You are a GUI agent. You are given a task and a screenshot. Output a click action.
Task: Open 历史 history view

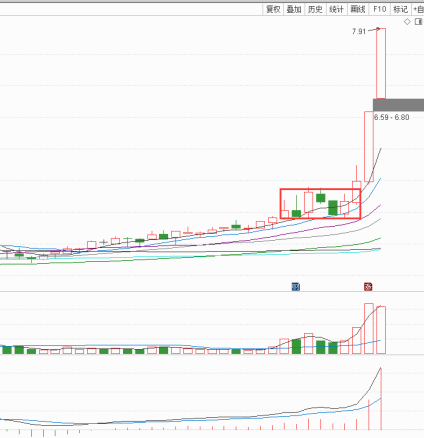pyautogui.click(x=315, y=9)
